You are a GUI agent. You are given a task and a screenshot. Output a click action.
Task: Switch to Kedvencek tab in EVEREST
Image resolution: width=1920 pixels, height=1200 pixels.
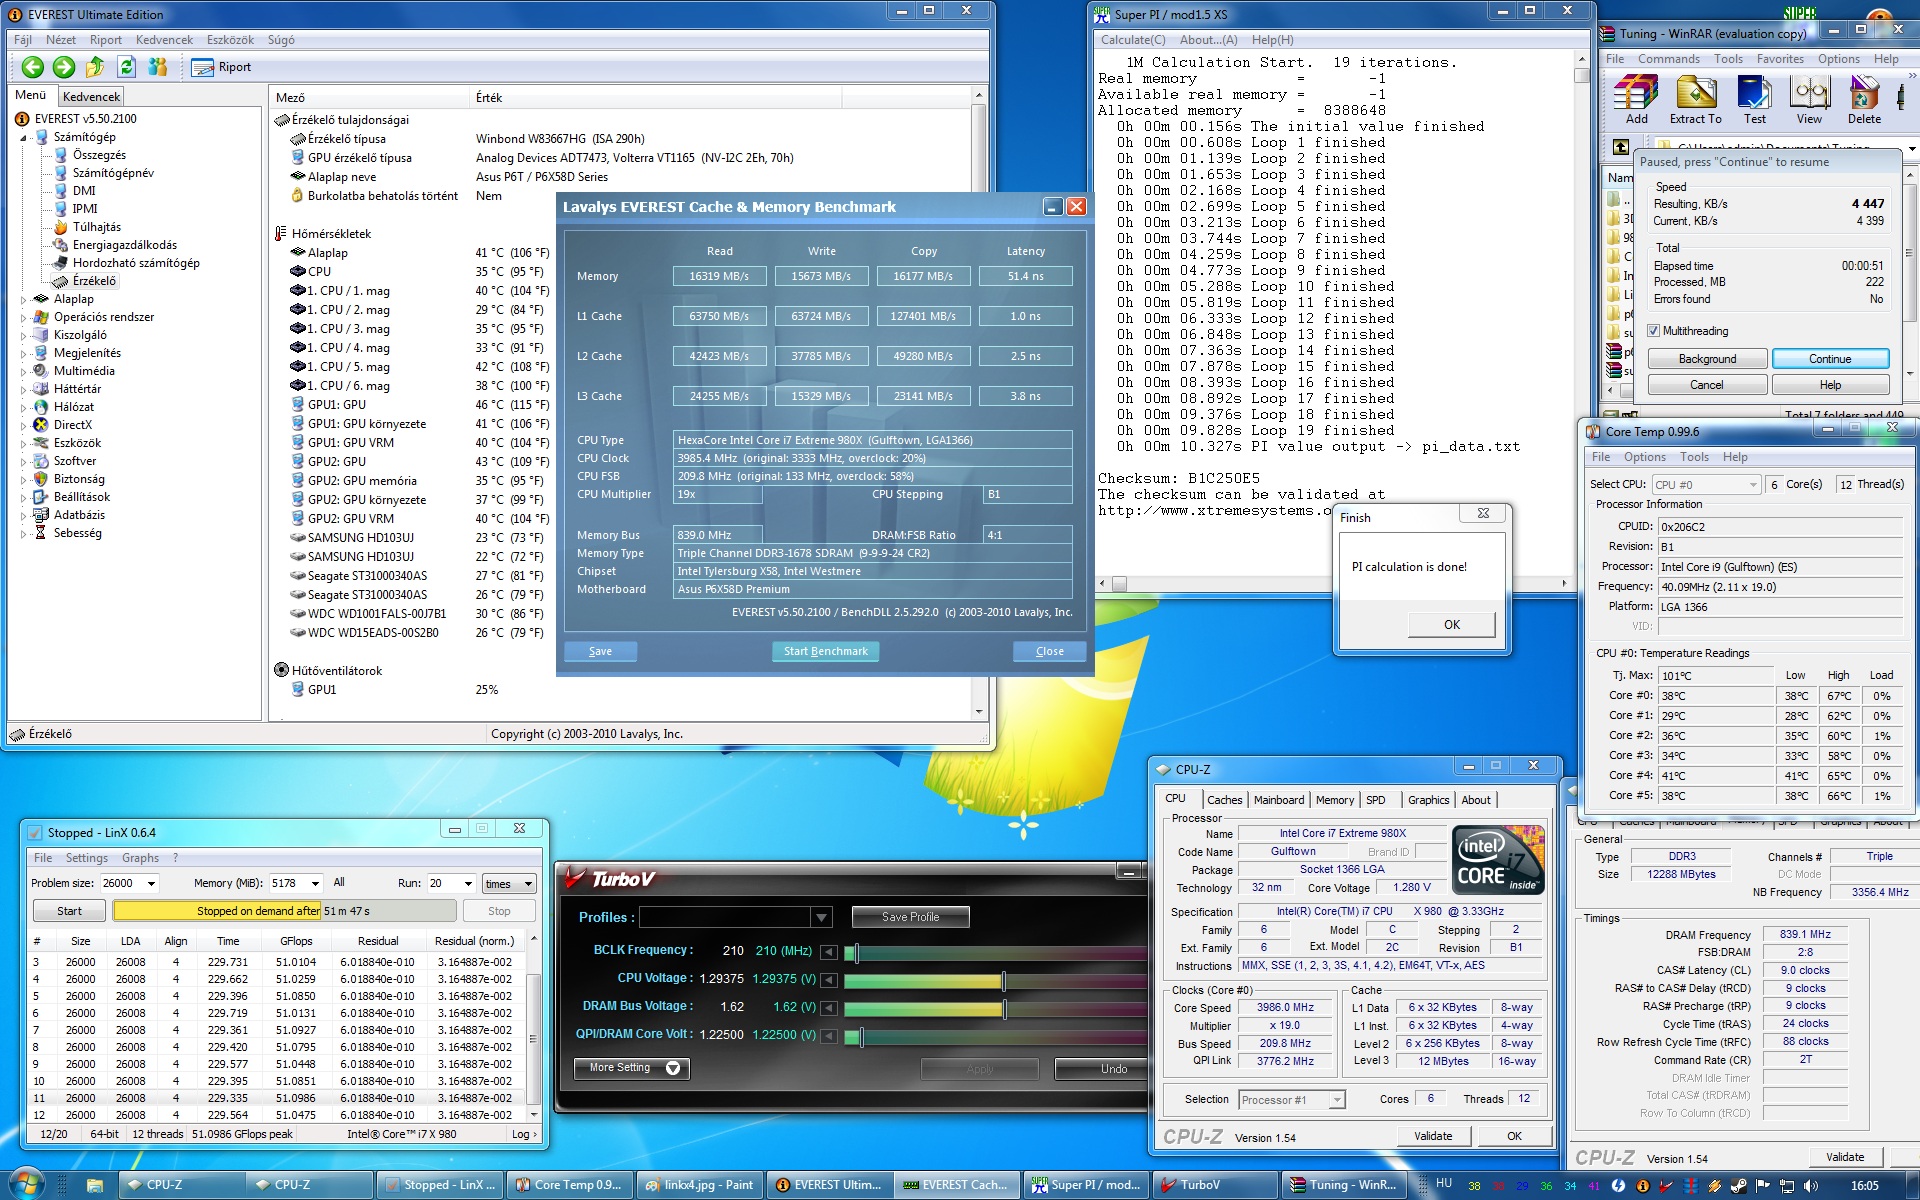[91, 97]
